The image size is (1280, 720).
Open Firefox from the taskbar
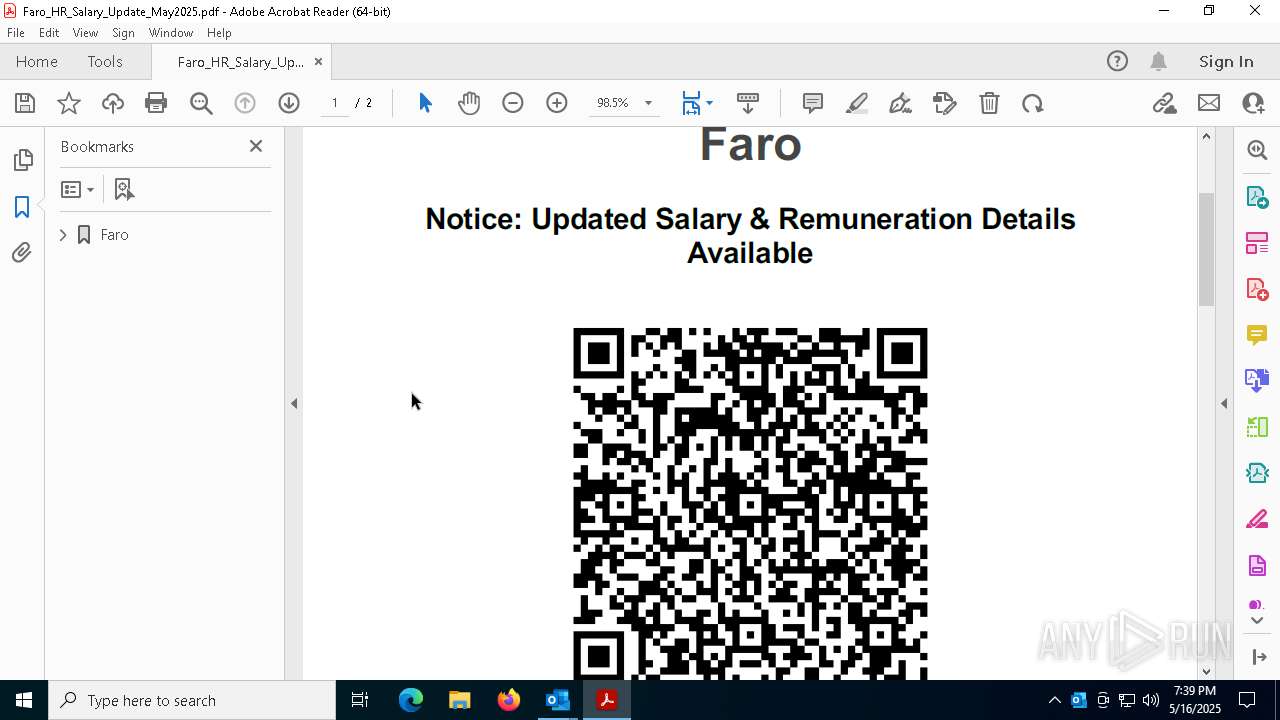click(x=509, y=700)
